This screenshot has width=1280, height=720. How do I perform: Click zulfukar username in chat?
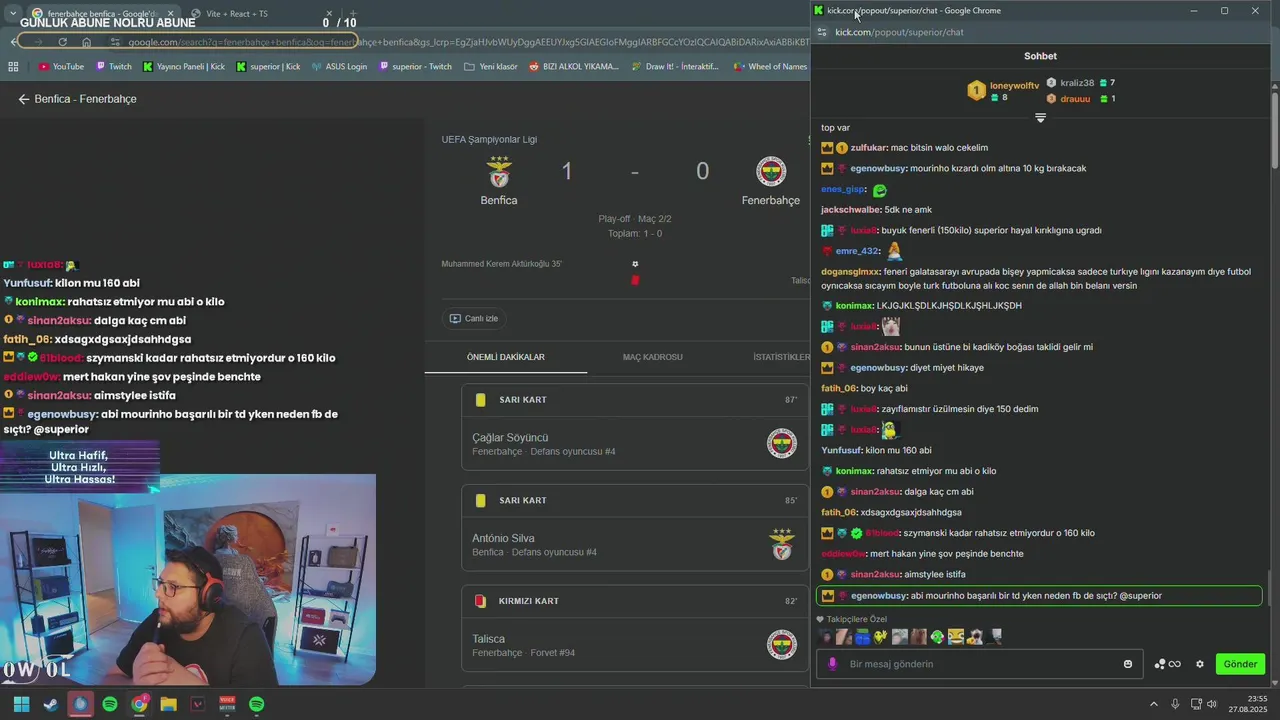(x=868, y=148)
